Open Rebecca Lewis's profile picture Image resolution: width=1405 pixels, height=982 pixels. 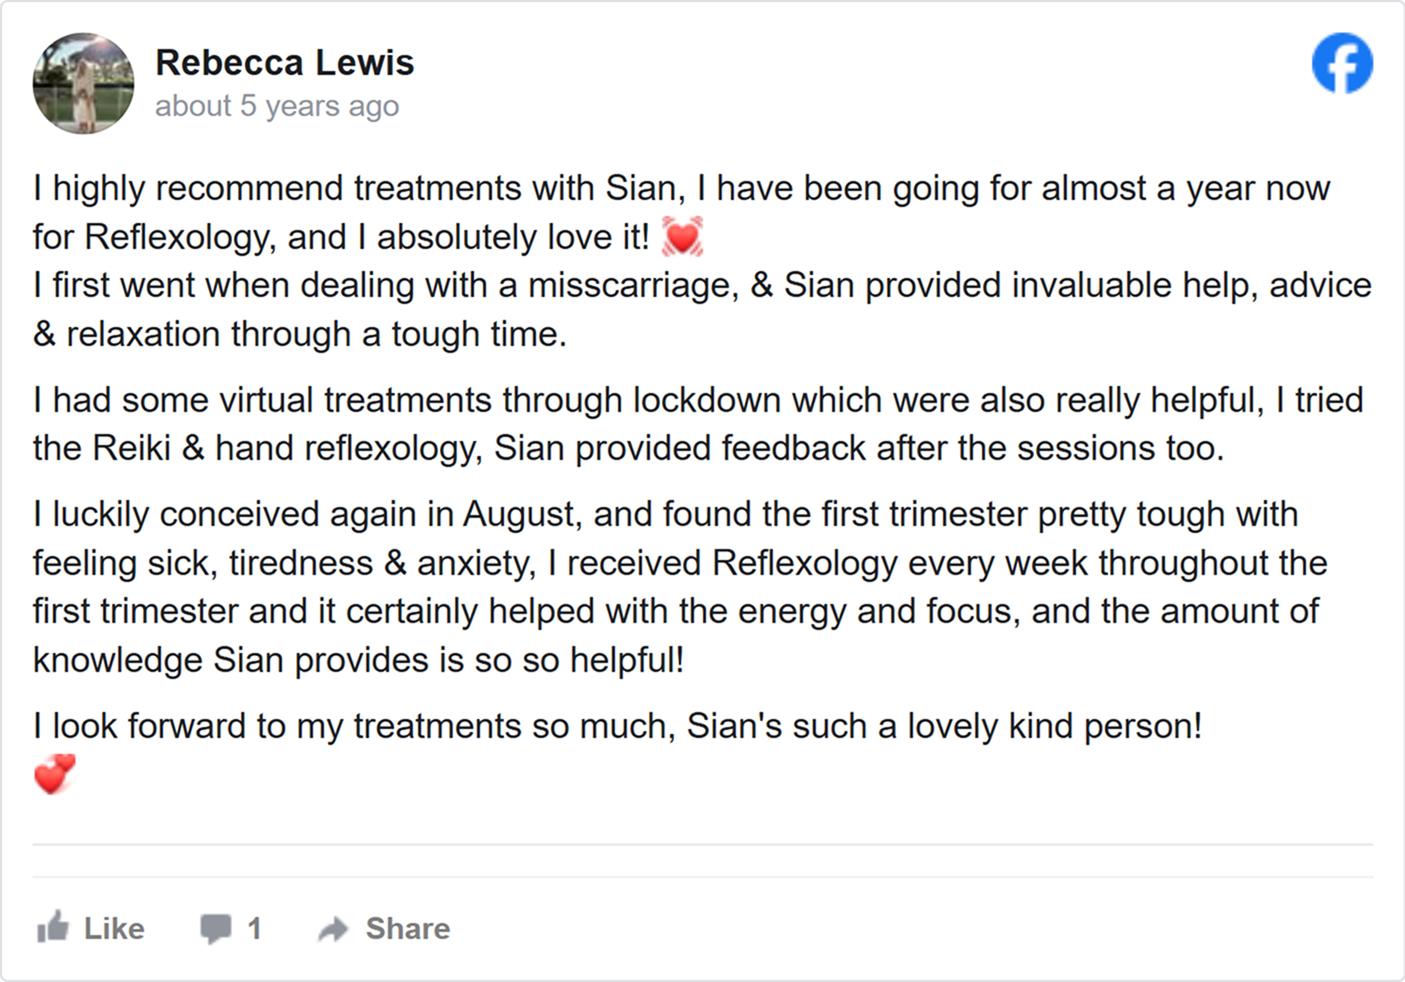click(83, 83)
